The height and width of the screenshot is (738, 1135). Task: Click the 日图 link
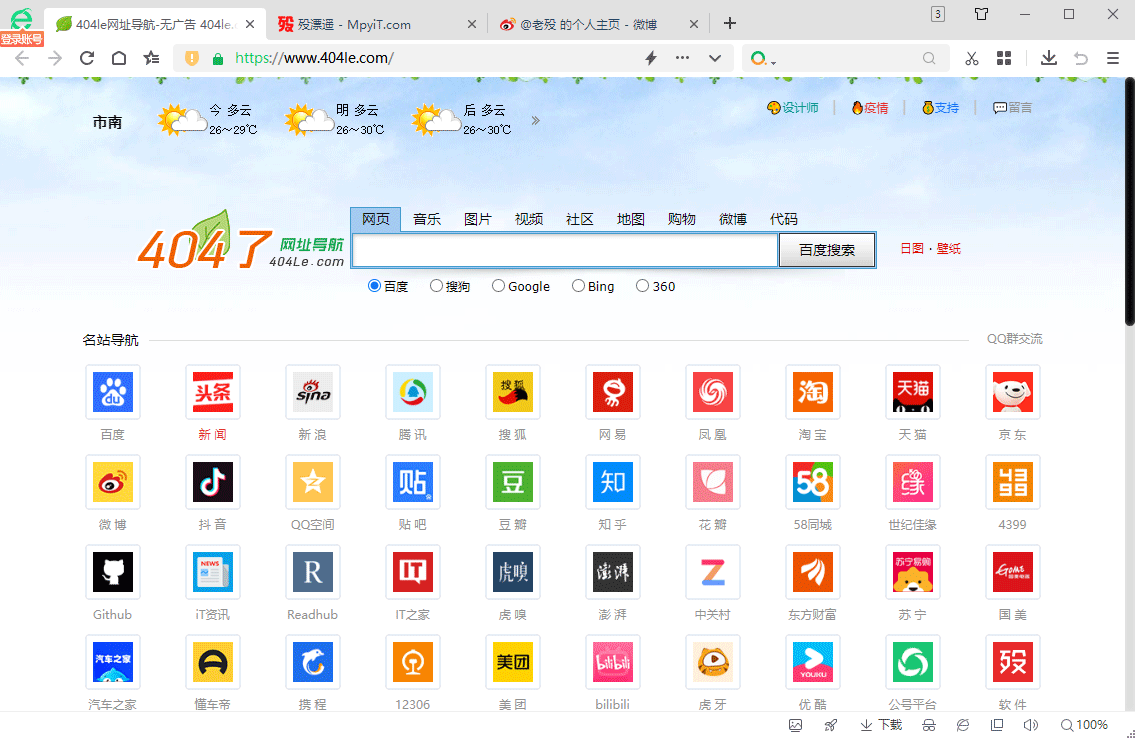coord(912,249)
